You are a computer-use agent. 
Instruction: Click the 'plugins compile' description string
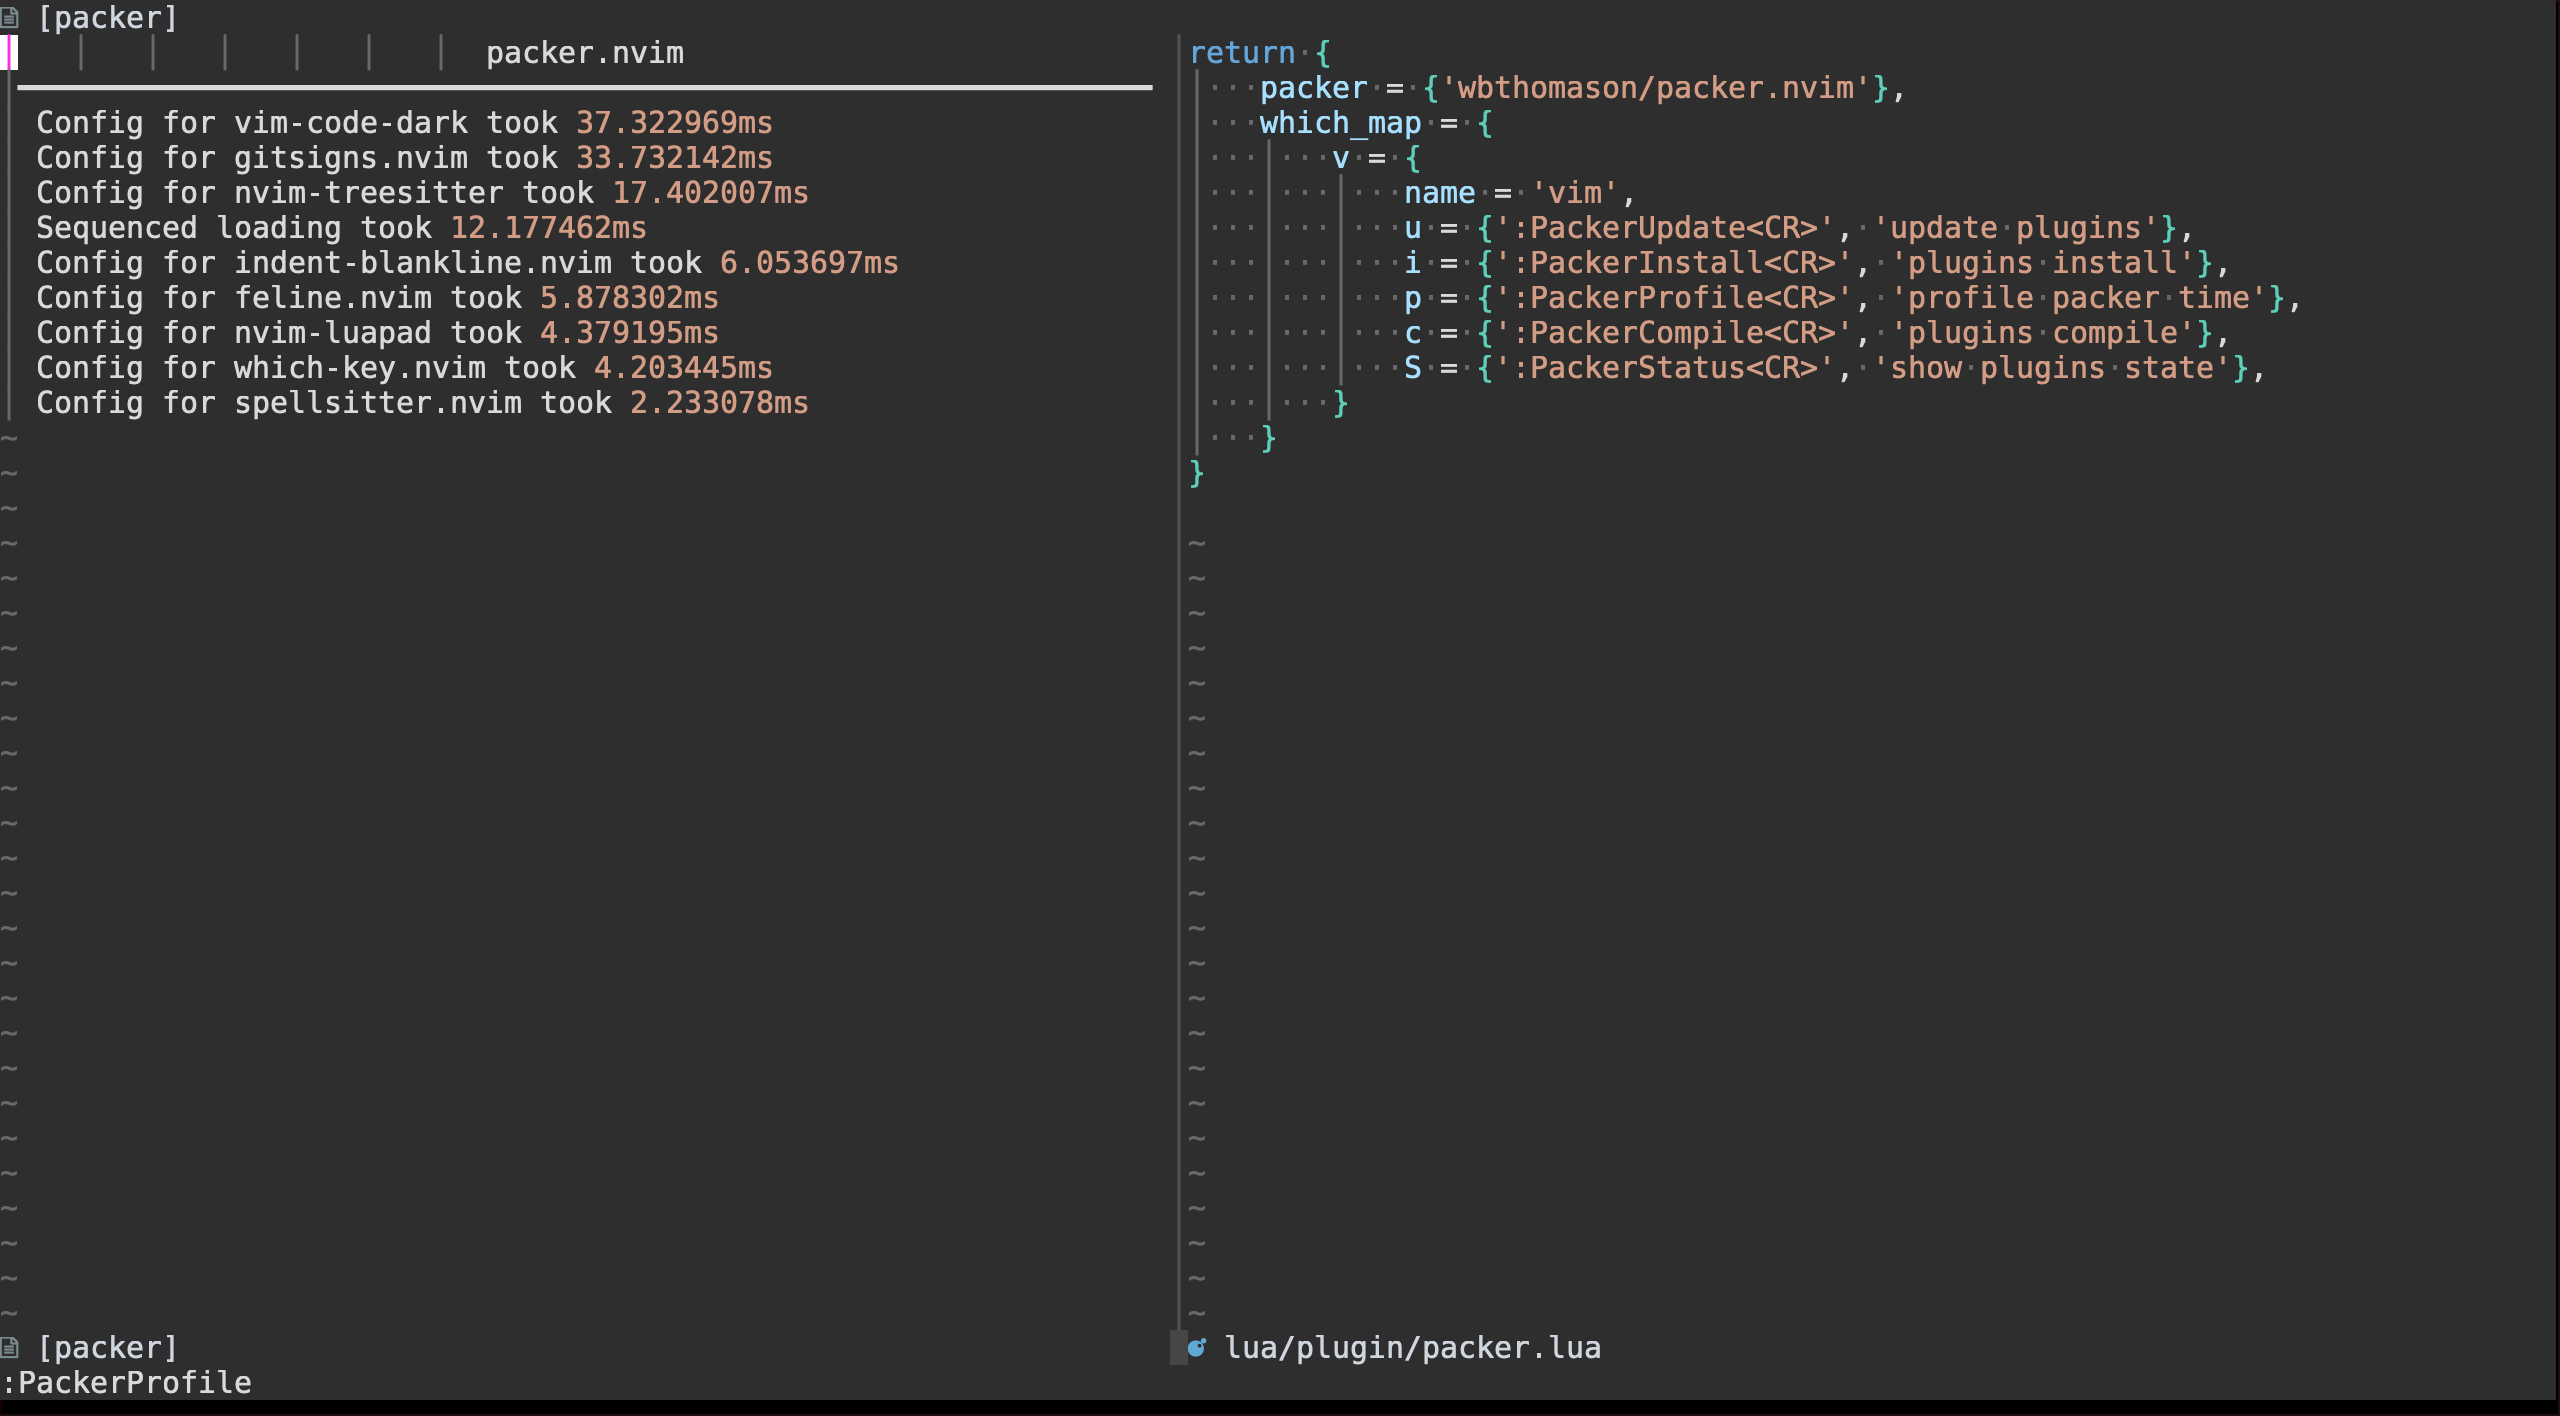coord(2042,333)
